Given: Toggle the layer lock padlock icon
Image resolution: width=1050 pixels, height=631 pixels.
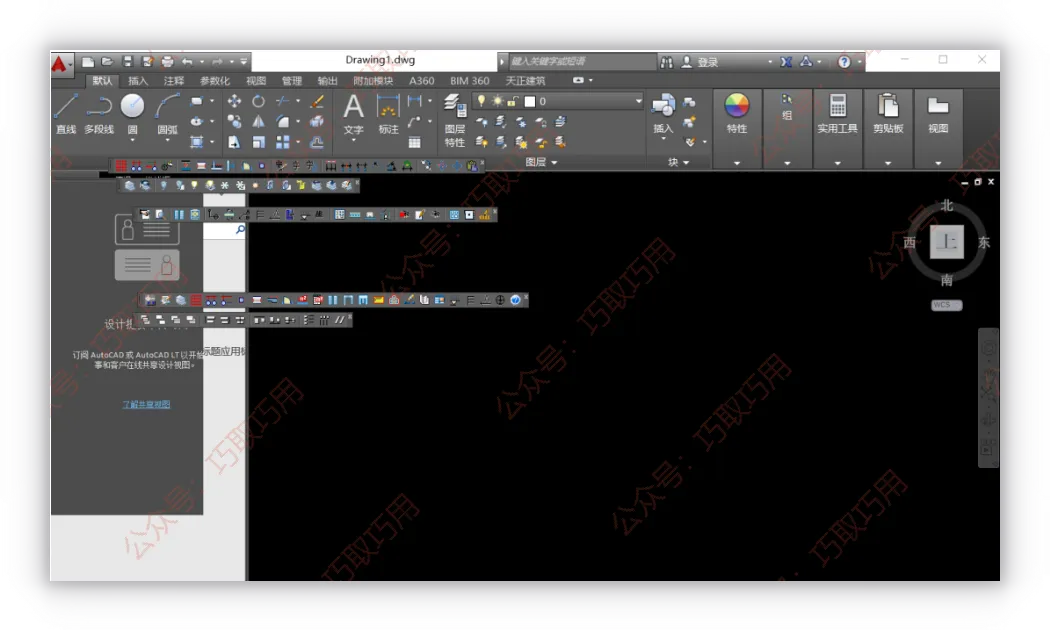Looking at the screenshot, I should 512,101.
